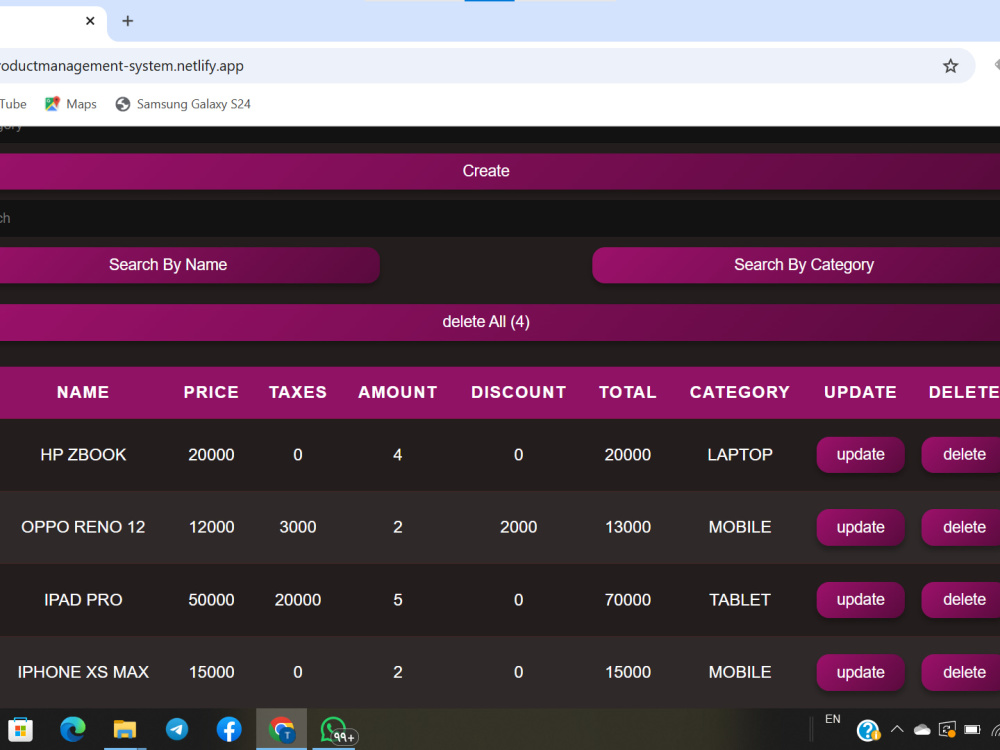The width and height of the screenshot is (1000, 750).
Task: Click price 12000 in OPPO RENO 12 row
Action: [x=211, y=527]
